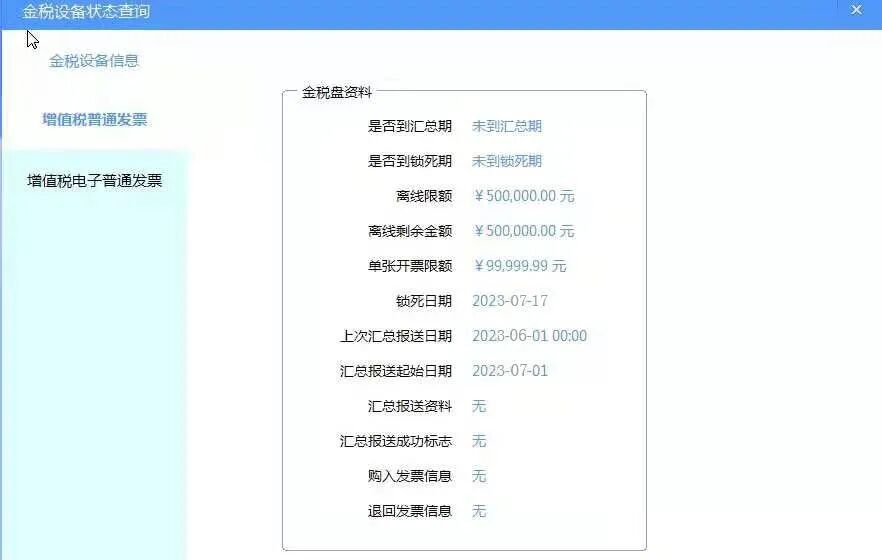Screen dimensions: 882x560
Task: Click the 是否到汇总期 label
Action: tap(410, 126)
